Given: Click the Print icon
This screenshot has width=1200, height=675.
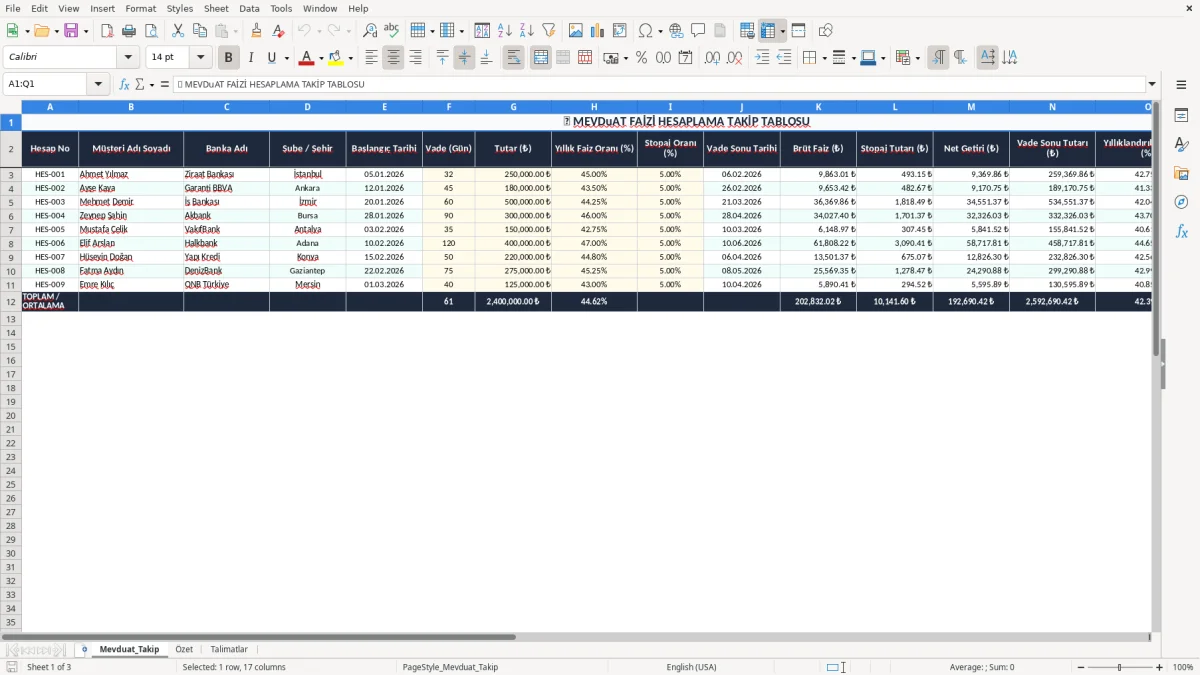Looking at the screenshot, I should [129, 31].
